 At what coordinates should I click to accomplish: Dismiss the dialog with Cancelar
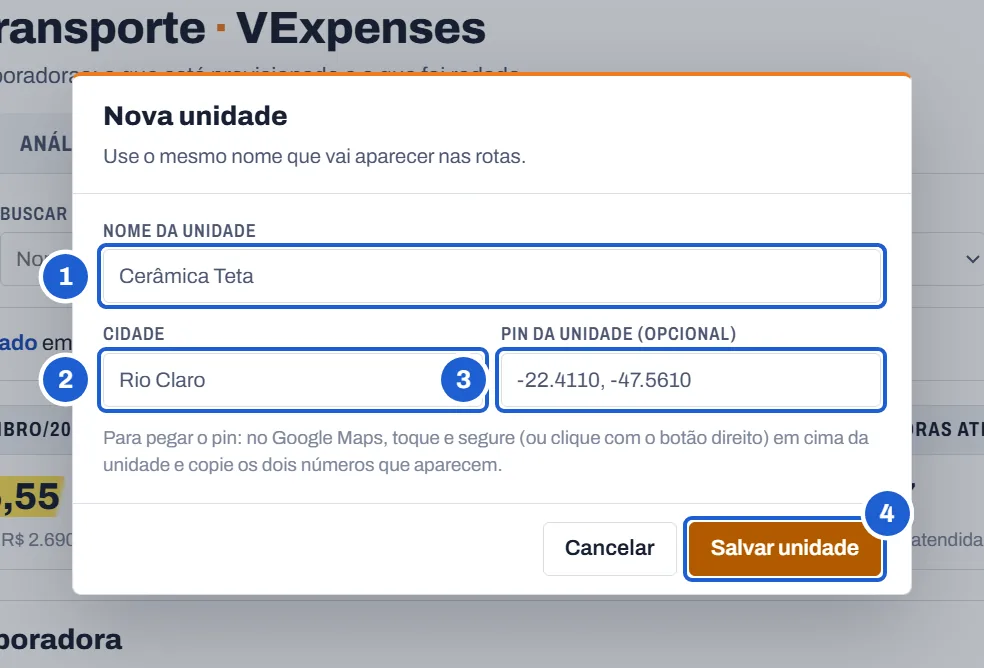(x=609, y=548)
